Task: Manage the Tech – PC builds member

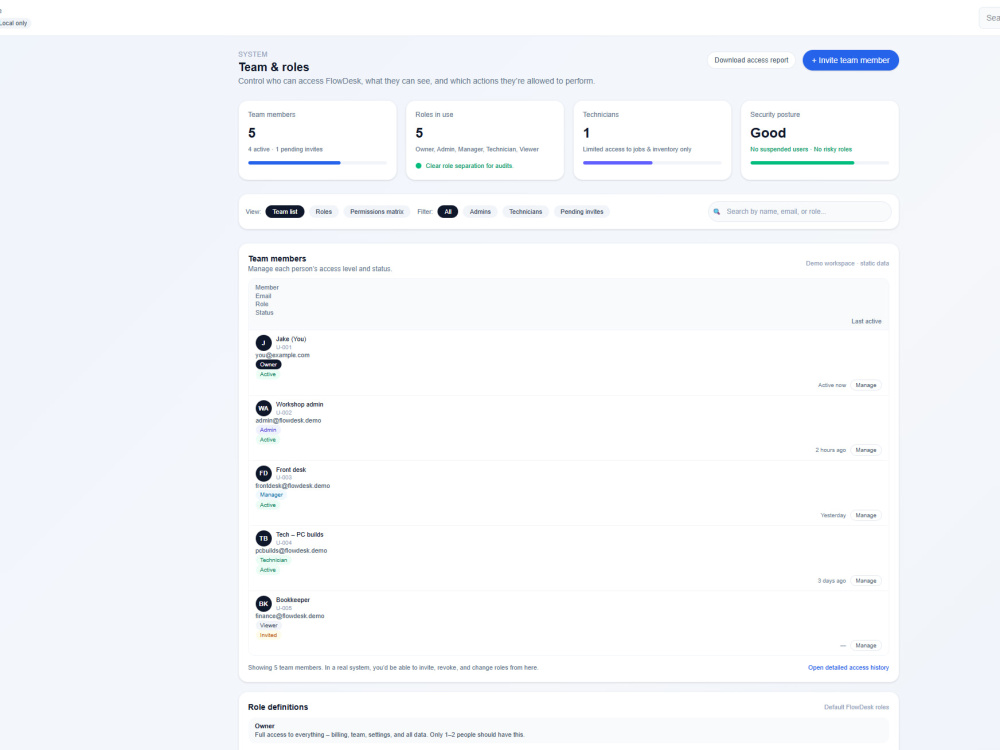Action: tap(865, 581)
